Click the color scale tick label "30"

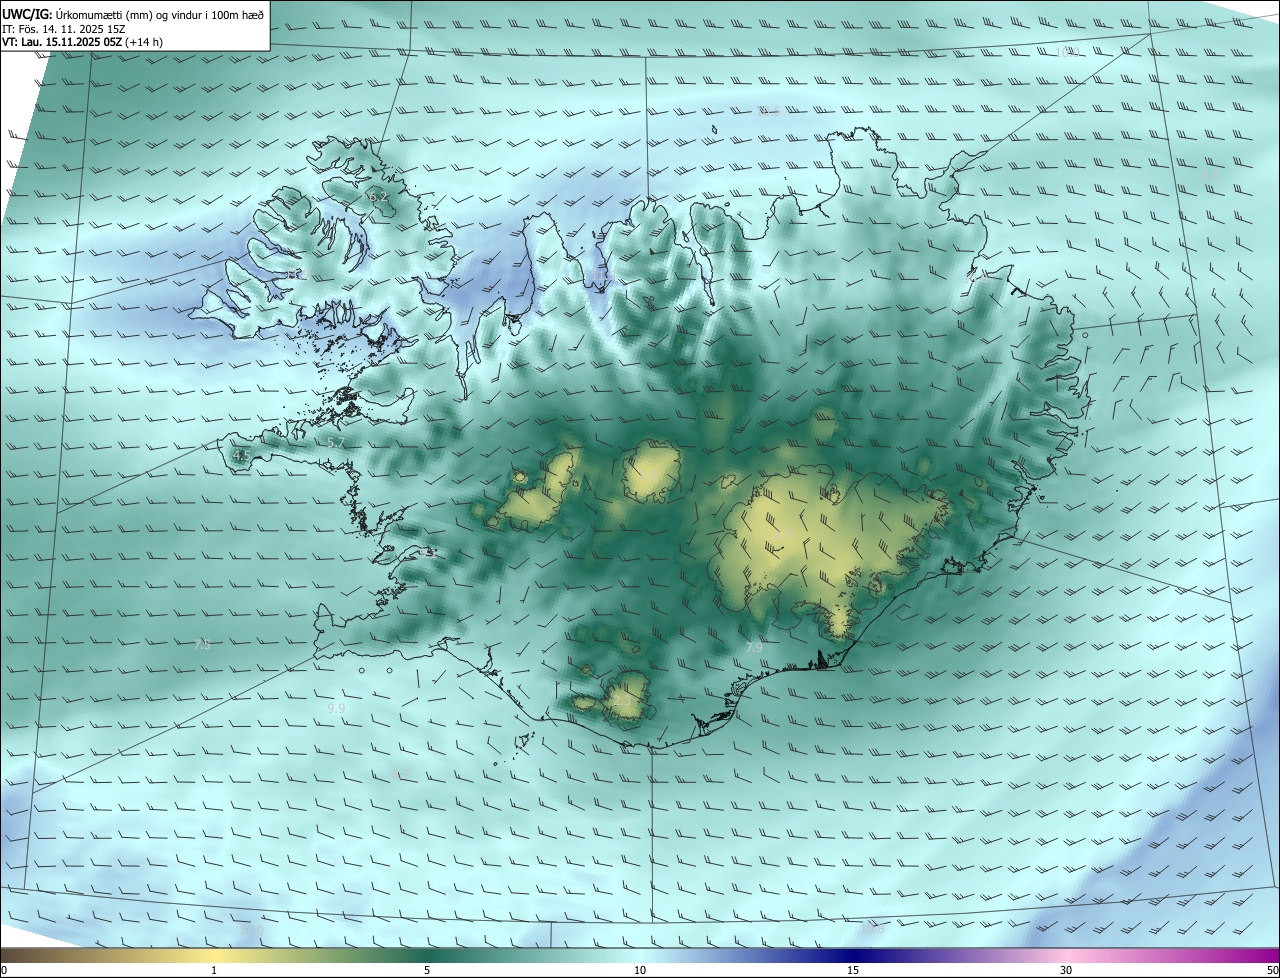pos(1066,970)
